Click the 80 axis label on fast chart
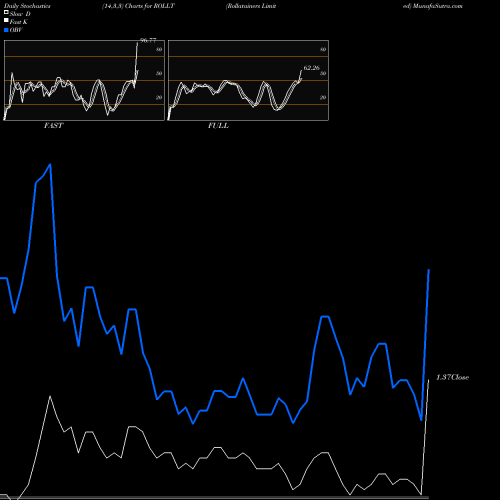500x500 pixels. tap(159, 49)
